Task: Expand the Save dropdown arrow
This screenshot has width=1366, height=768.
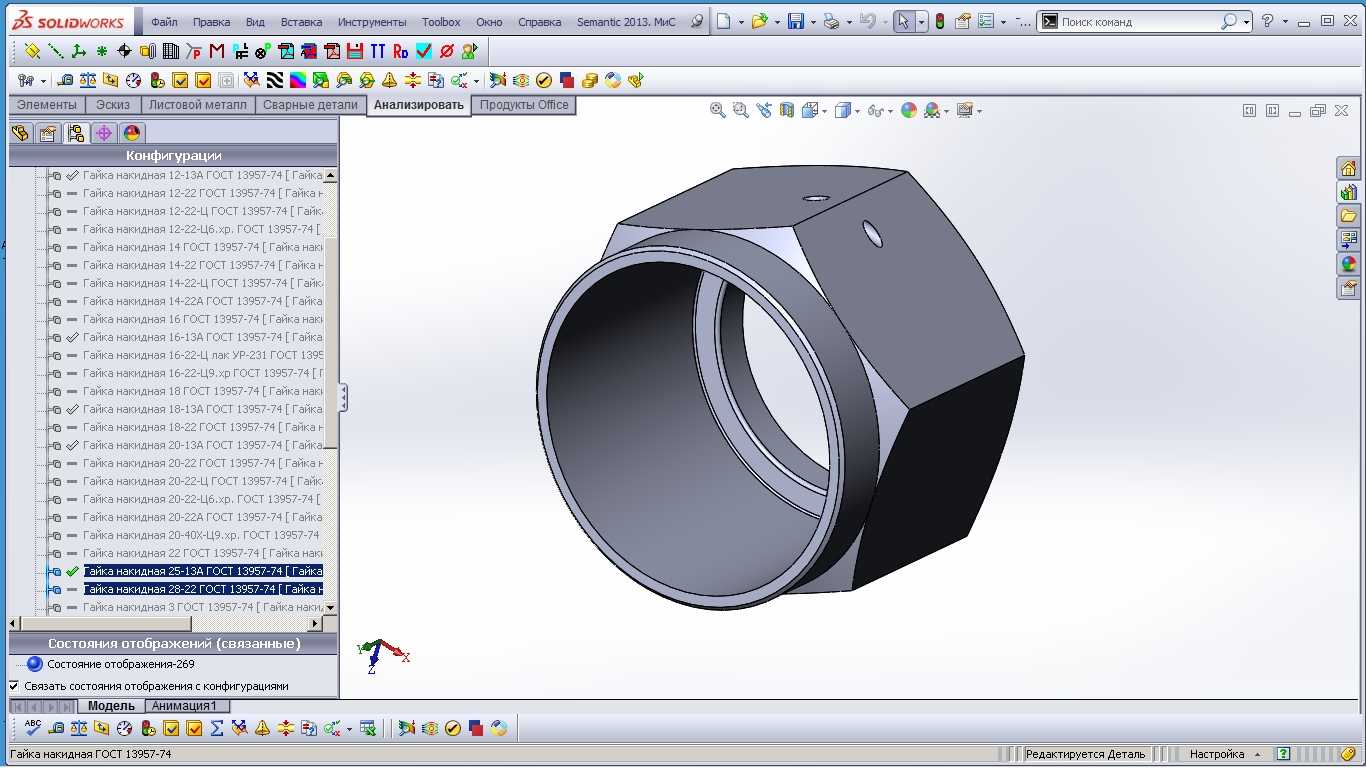Action: coord(812,22)
